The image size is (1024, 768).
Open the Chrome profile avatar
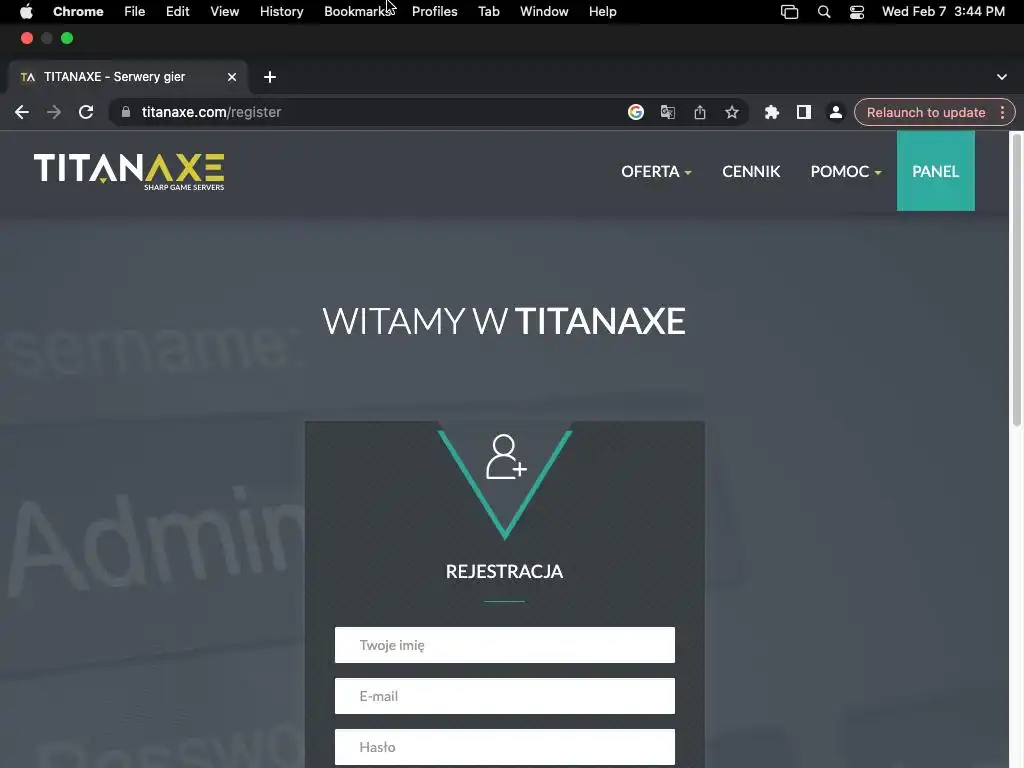tap(835, 112)
